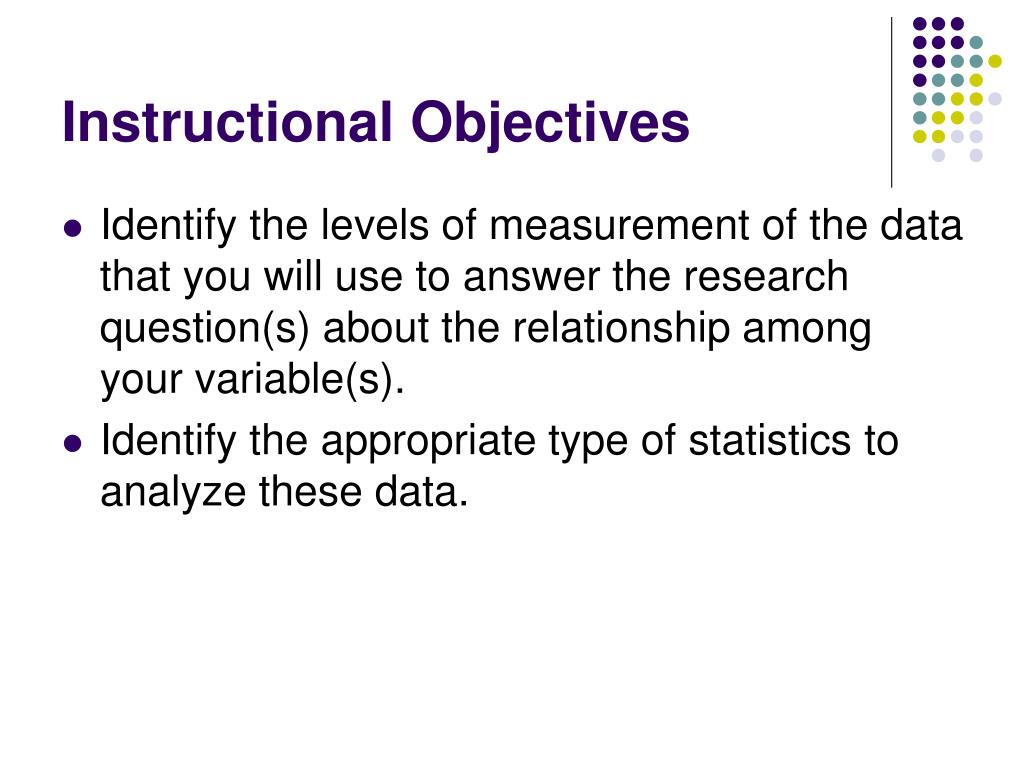Click the word "analyze" in second bullet
This screenshot has height=768, width=1024.
tap(173, 494)
